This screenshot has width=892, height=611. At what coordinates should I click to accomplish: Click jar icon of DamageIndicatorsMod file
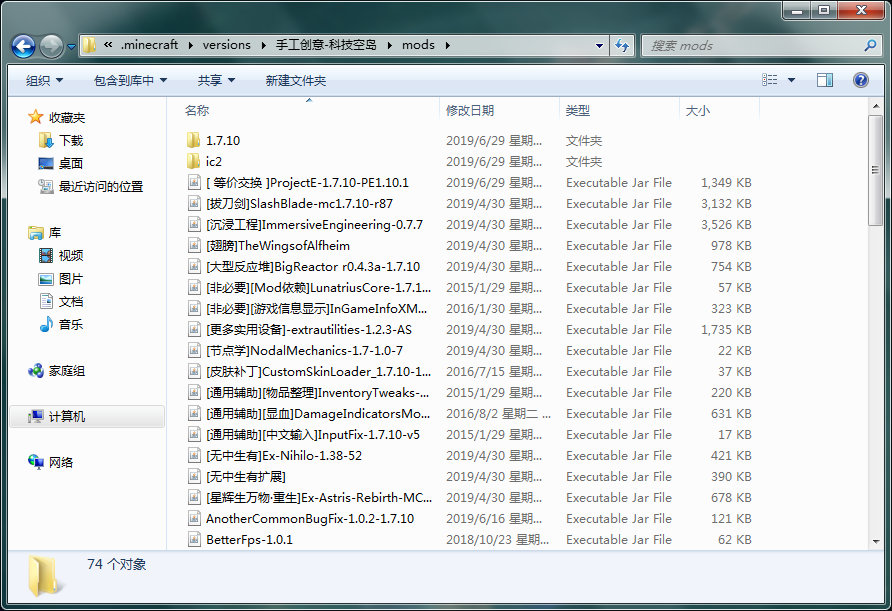[x=194, y=414]
